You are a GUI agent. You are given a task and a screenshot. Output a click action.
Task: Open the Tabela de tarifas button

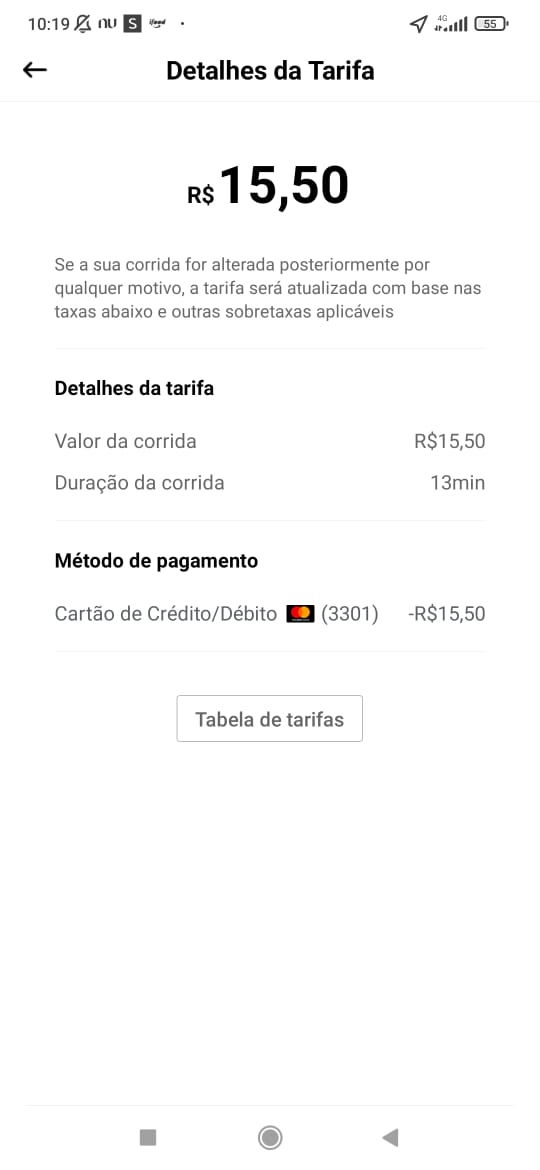click(269, 719)
